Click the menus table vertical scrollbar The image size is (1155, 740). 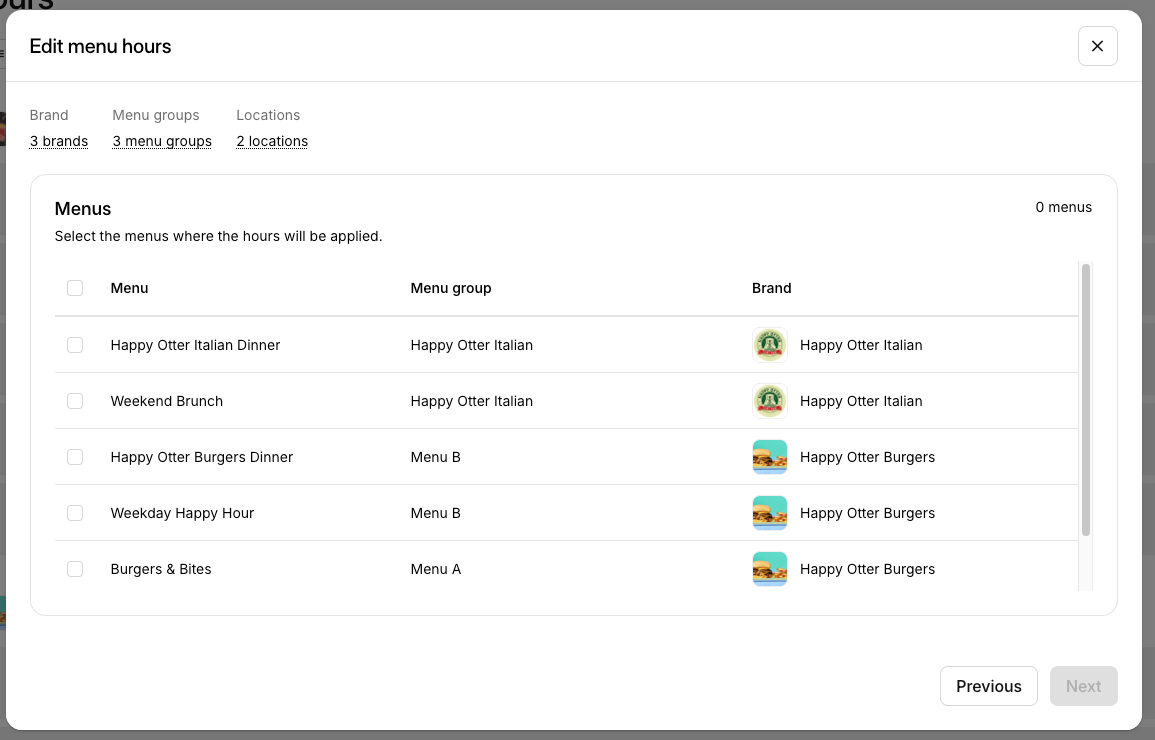pyautogui.click(x=1086, y=400)
